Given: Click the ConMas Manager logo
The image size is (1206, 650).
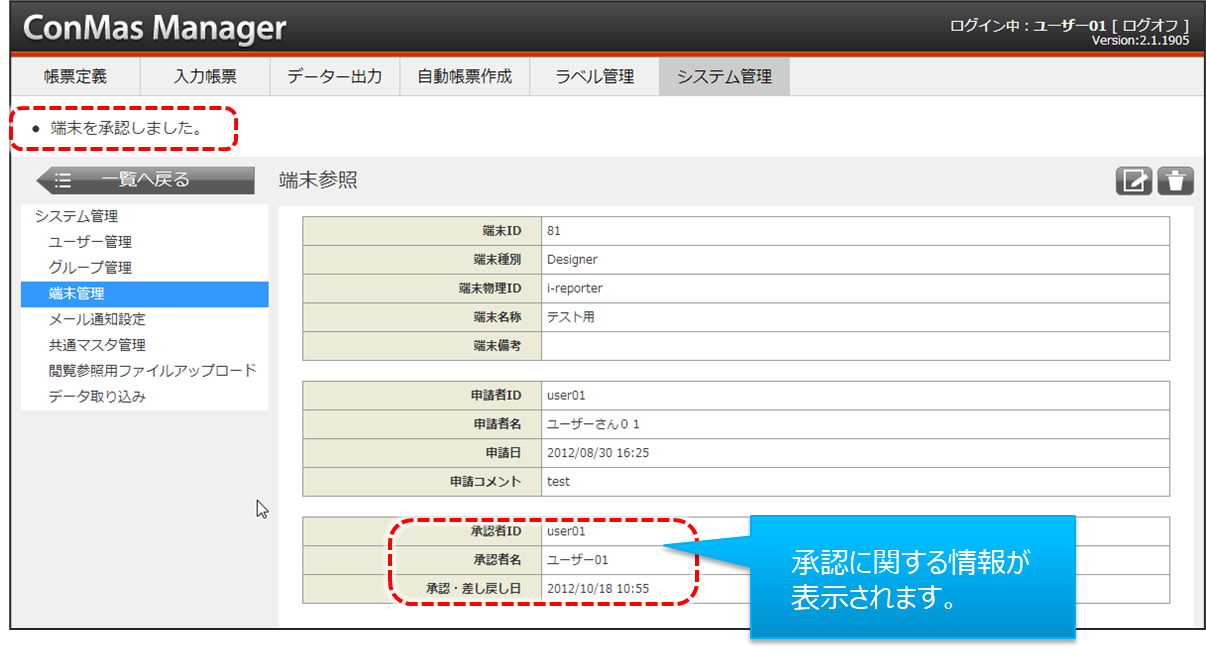Looking at the screenshot, I should point(154,28).
